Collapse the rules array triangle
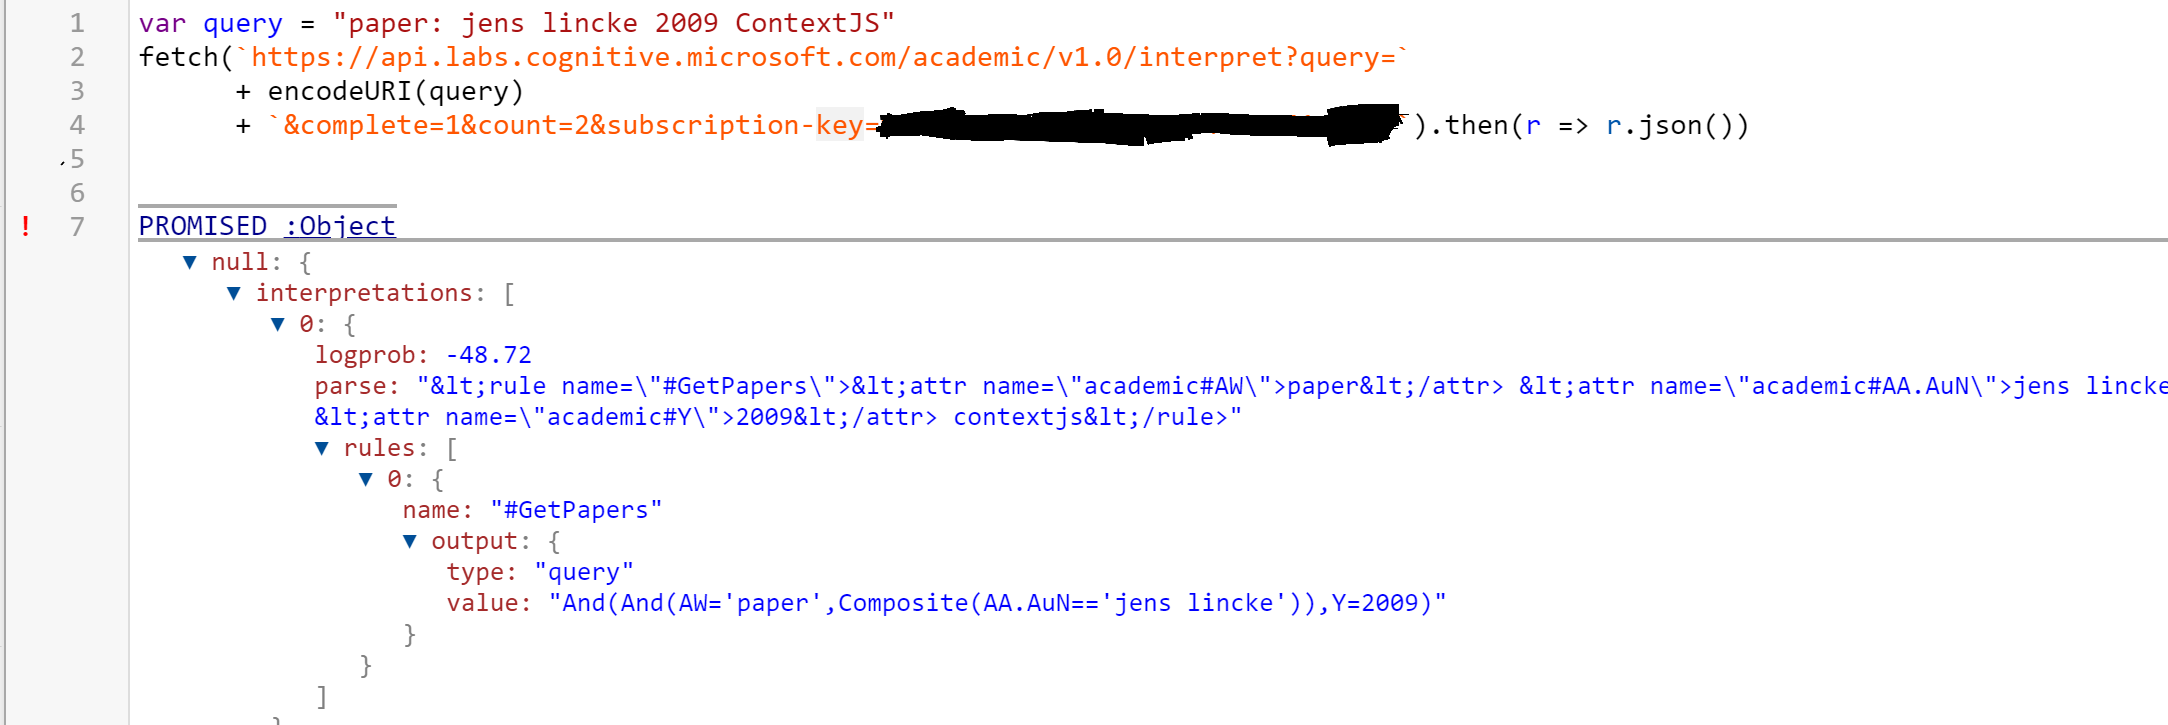This screenshot has width=2168, height=725. pos(322,448)
